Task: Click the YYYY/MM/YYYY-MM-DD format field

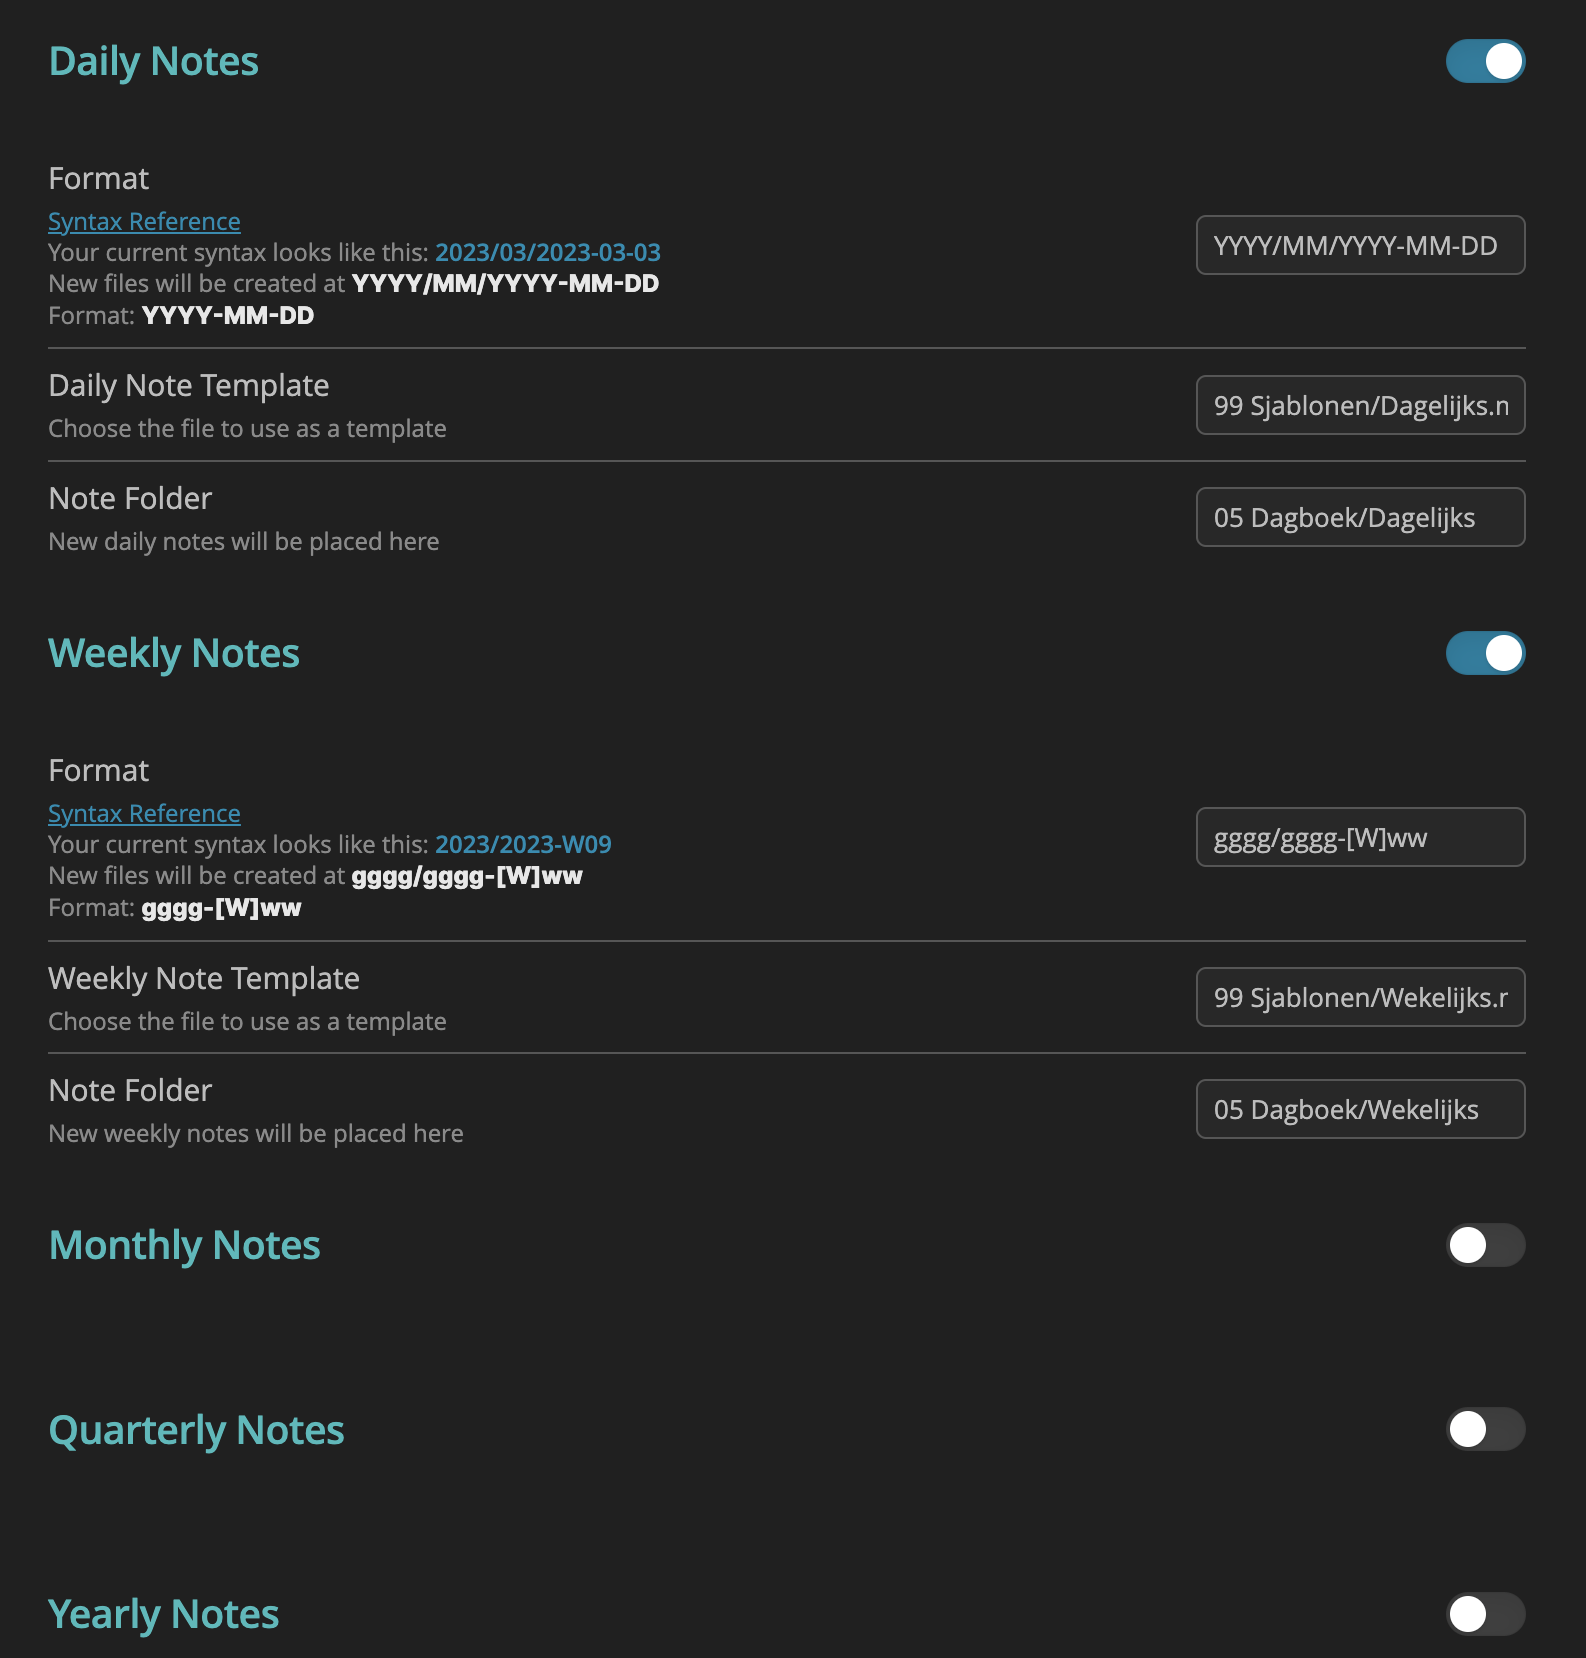Action: [x=1360, y=245]
